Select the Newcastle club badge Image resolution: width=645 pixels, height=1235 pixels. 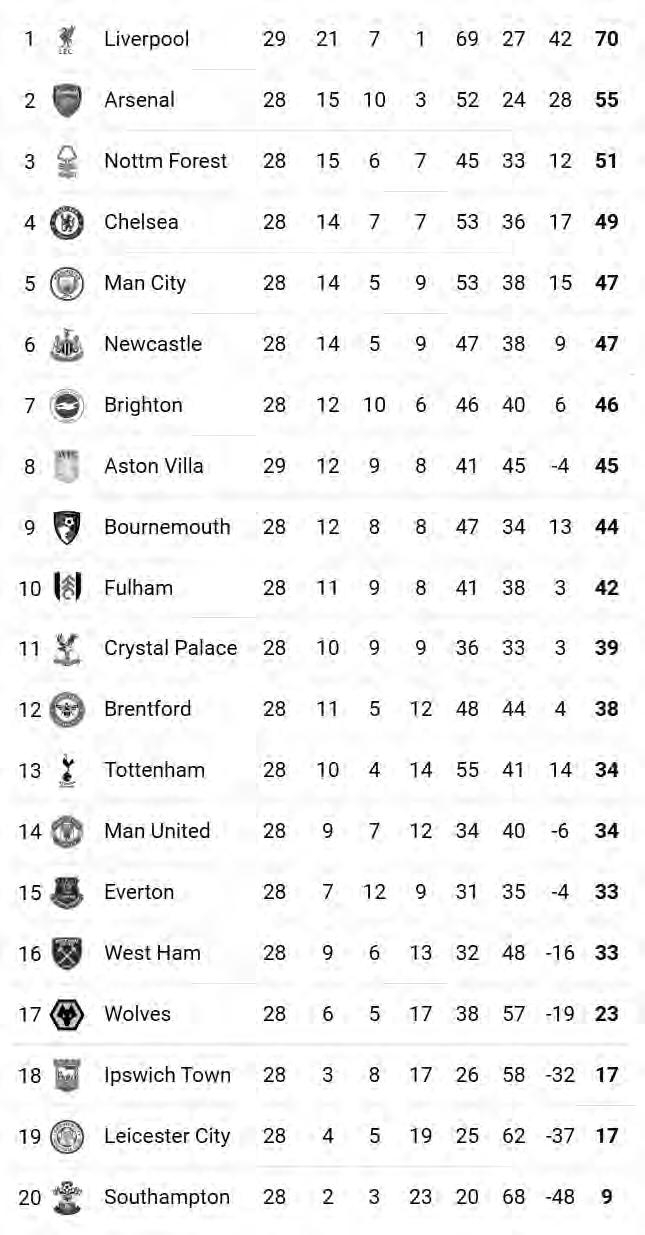tap(67, 344)
